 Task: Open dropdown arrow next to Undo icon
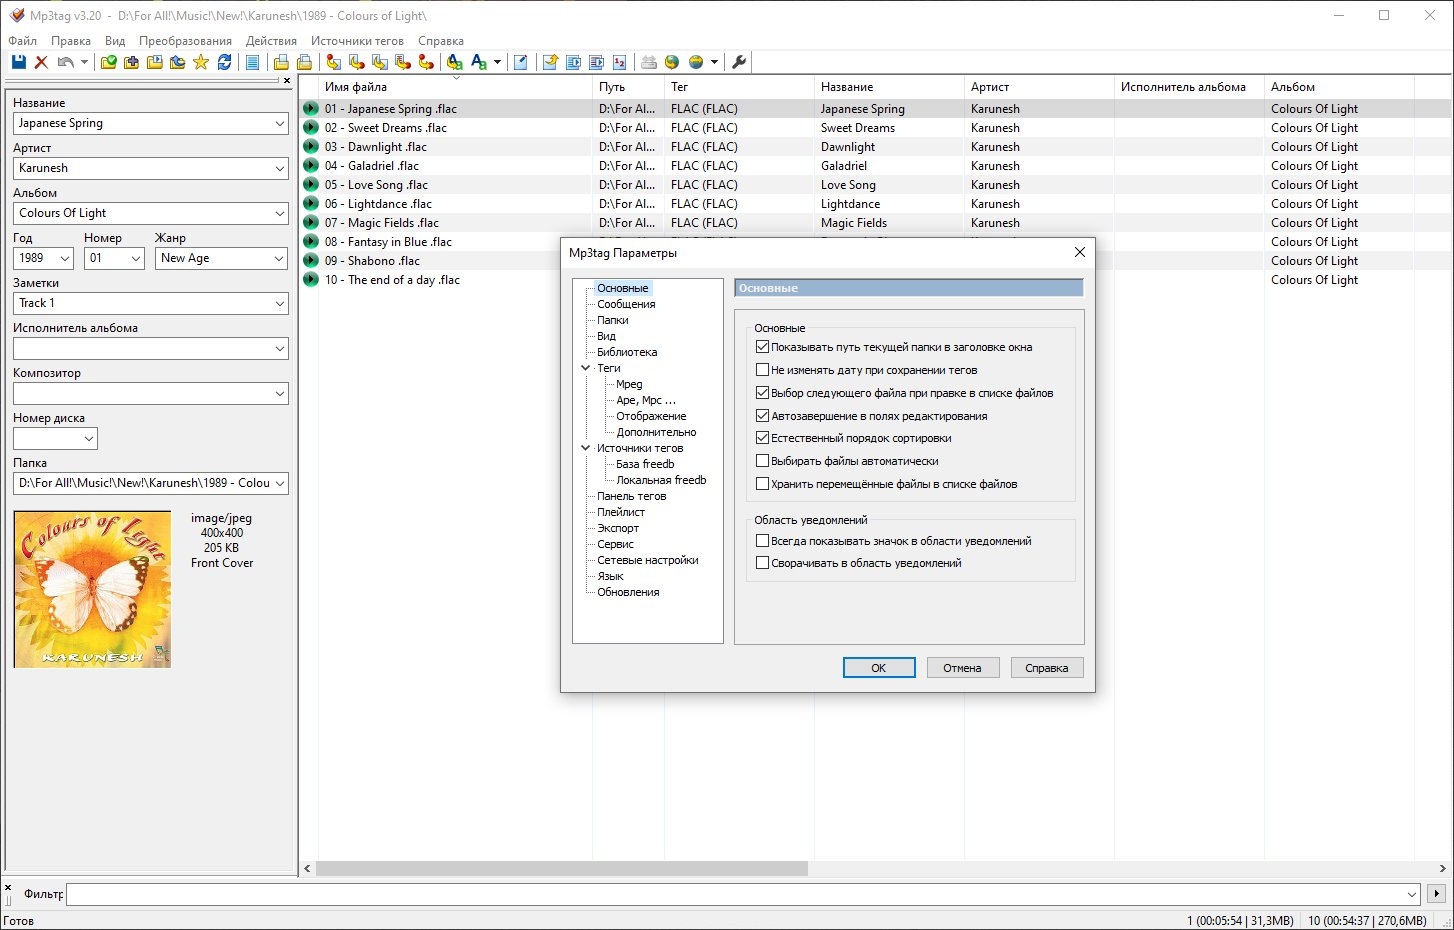click(84, 62)
